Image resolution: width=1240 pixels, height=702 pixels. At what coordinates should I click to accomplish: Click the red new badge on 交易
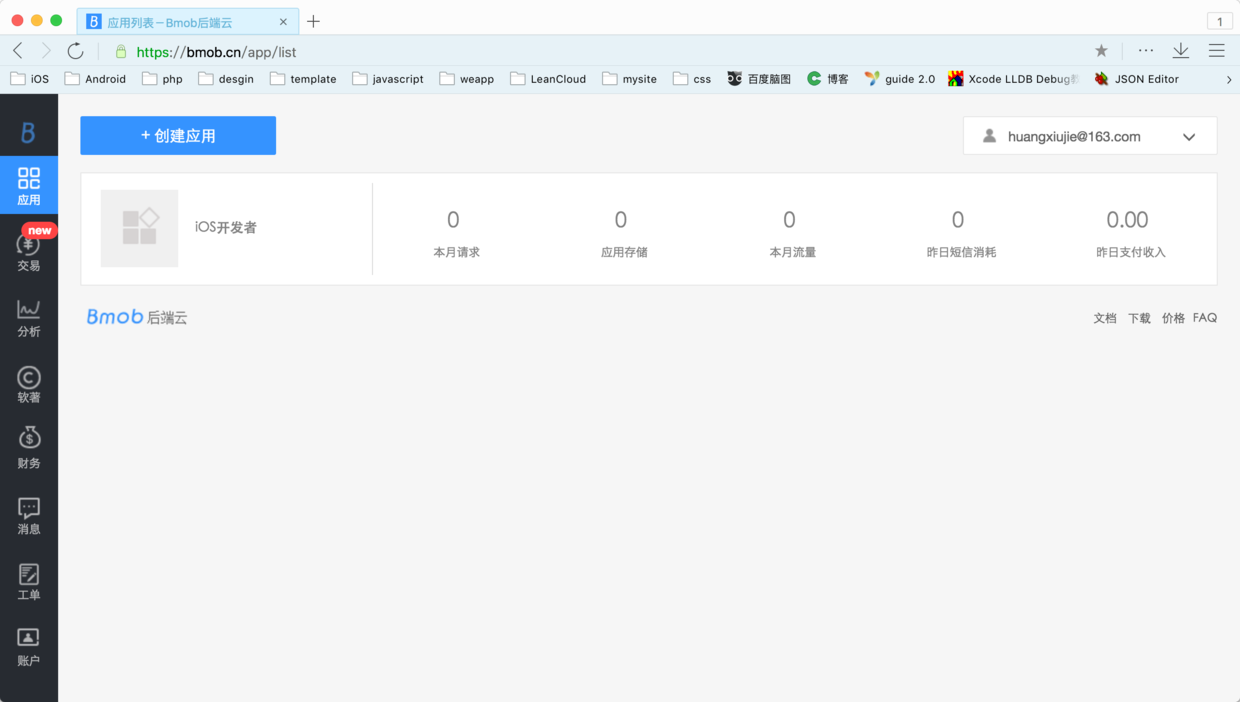coord(40,230)
